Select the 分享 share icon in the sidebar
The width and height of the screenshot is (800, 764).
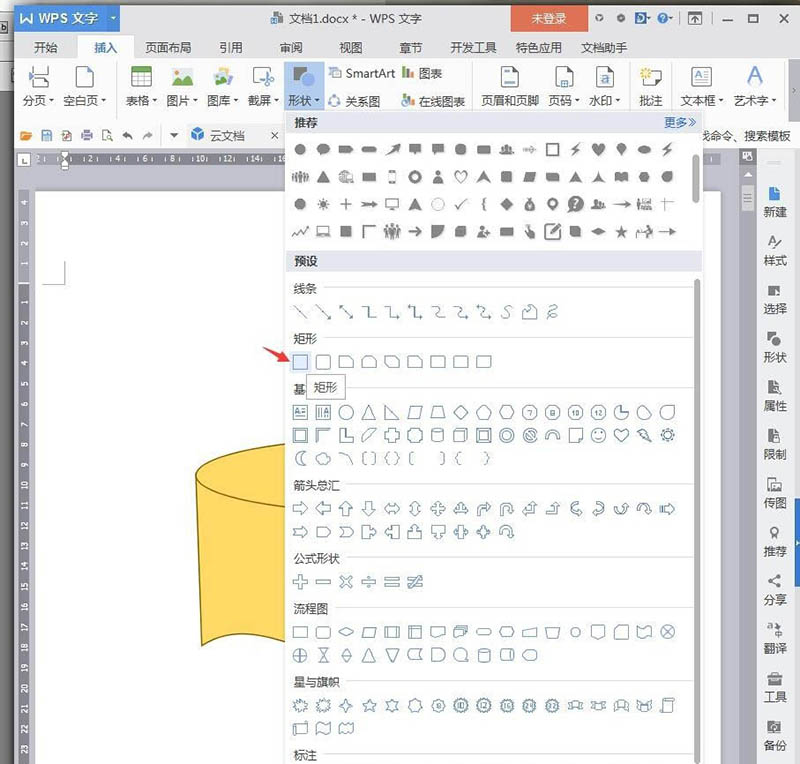774,588
